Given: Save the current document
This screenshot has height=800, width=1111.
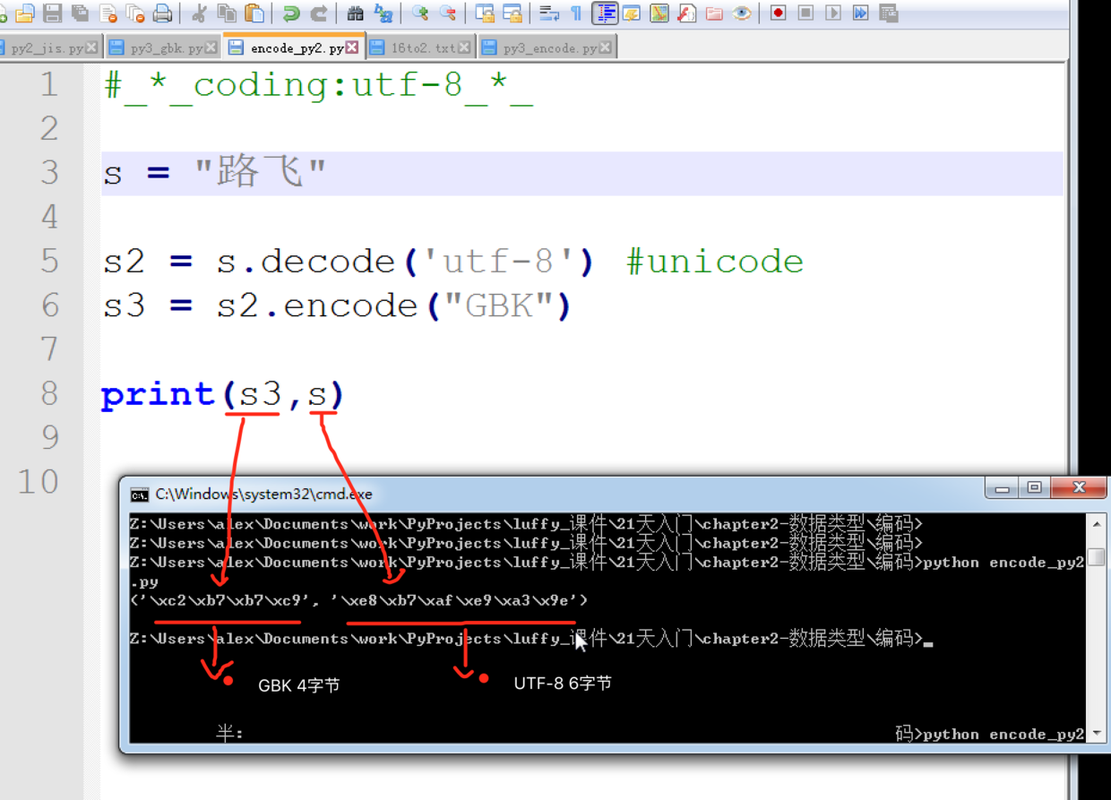Looking at the screenshot, I should pyautogui.click(x=51, y=13).
